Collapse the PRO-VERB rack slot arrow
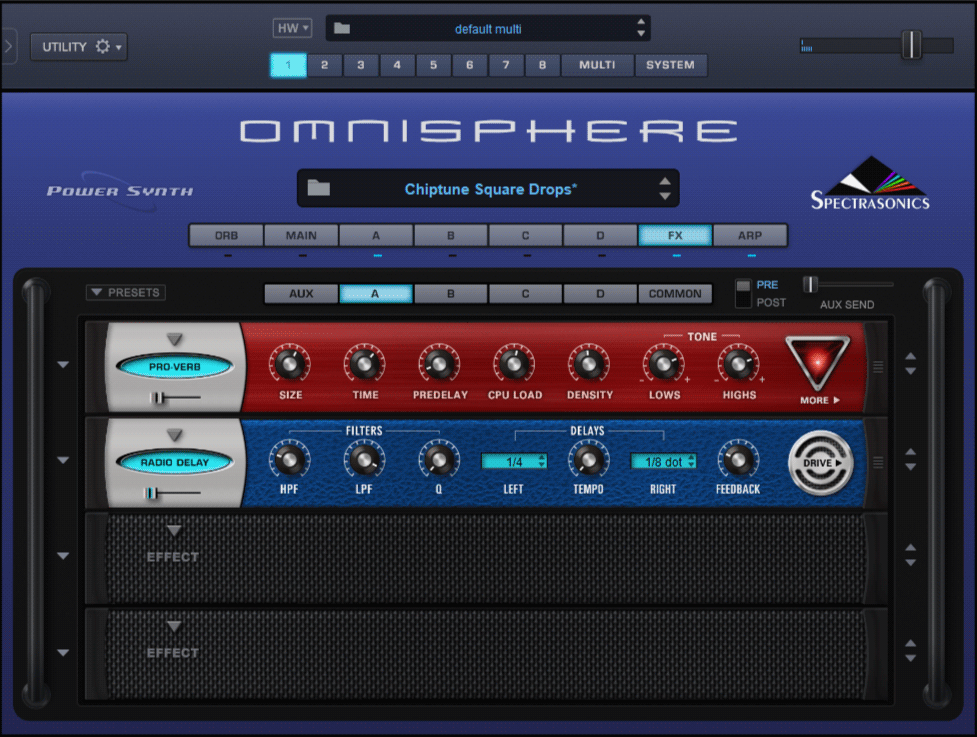The width and height of the screenshot is (977, 737). 63,364
